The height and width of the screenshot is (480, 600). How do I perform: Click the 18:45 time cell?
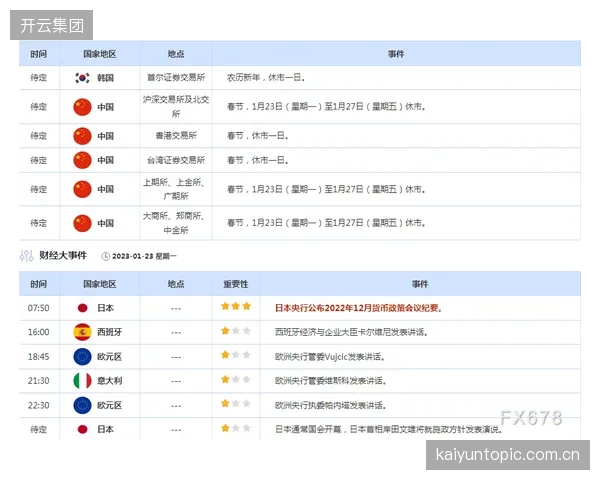[39, 357]
